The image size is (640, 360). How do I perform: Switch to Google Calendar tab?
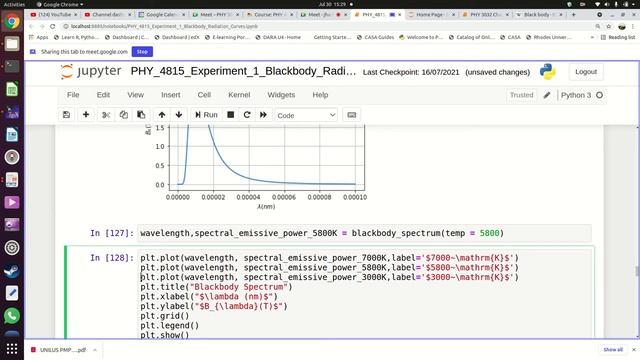(161, 14)
